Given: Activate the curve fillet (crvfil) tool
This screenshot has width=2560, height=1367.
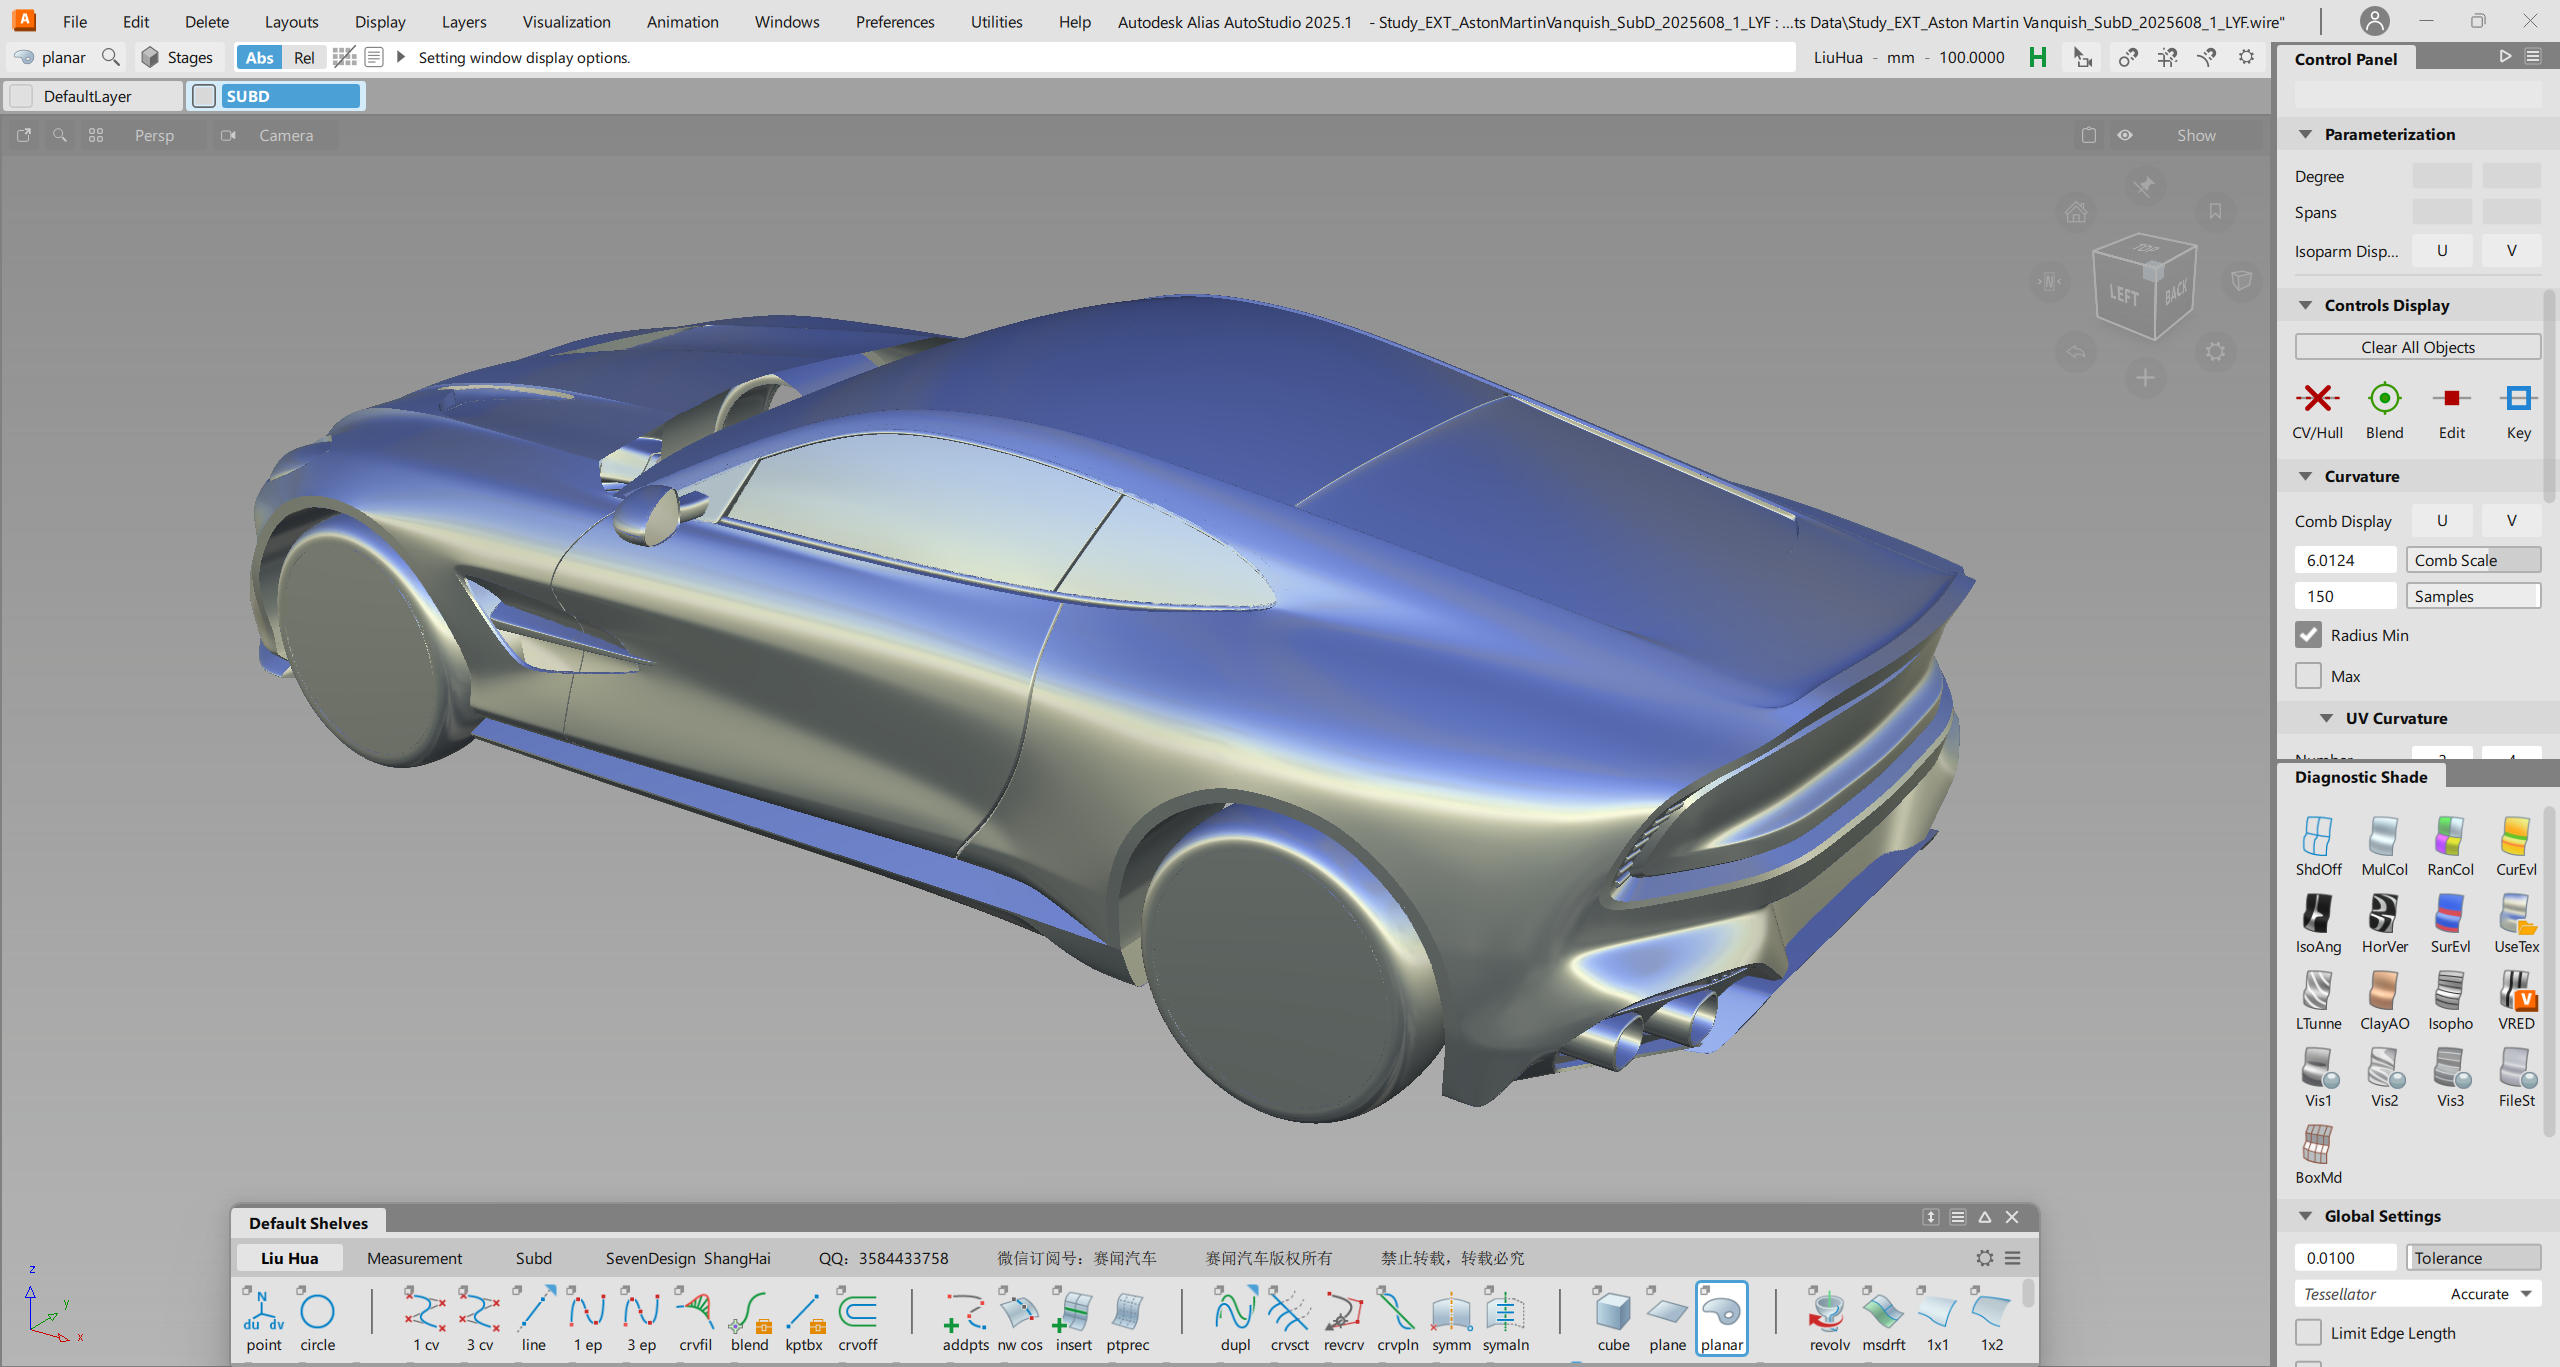Looking at the screenshot, I should [x=695, y=1312].
